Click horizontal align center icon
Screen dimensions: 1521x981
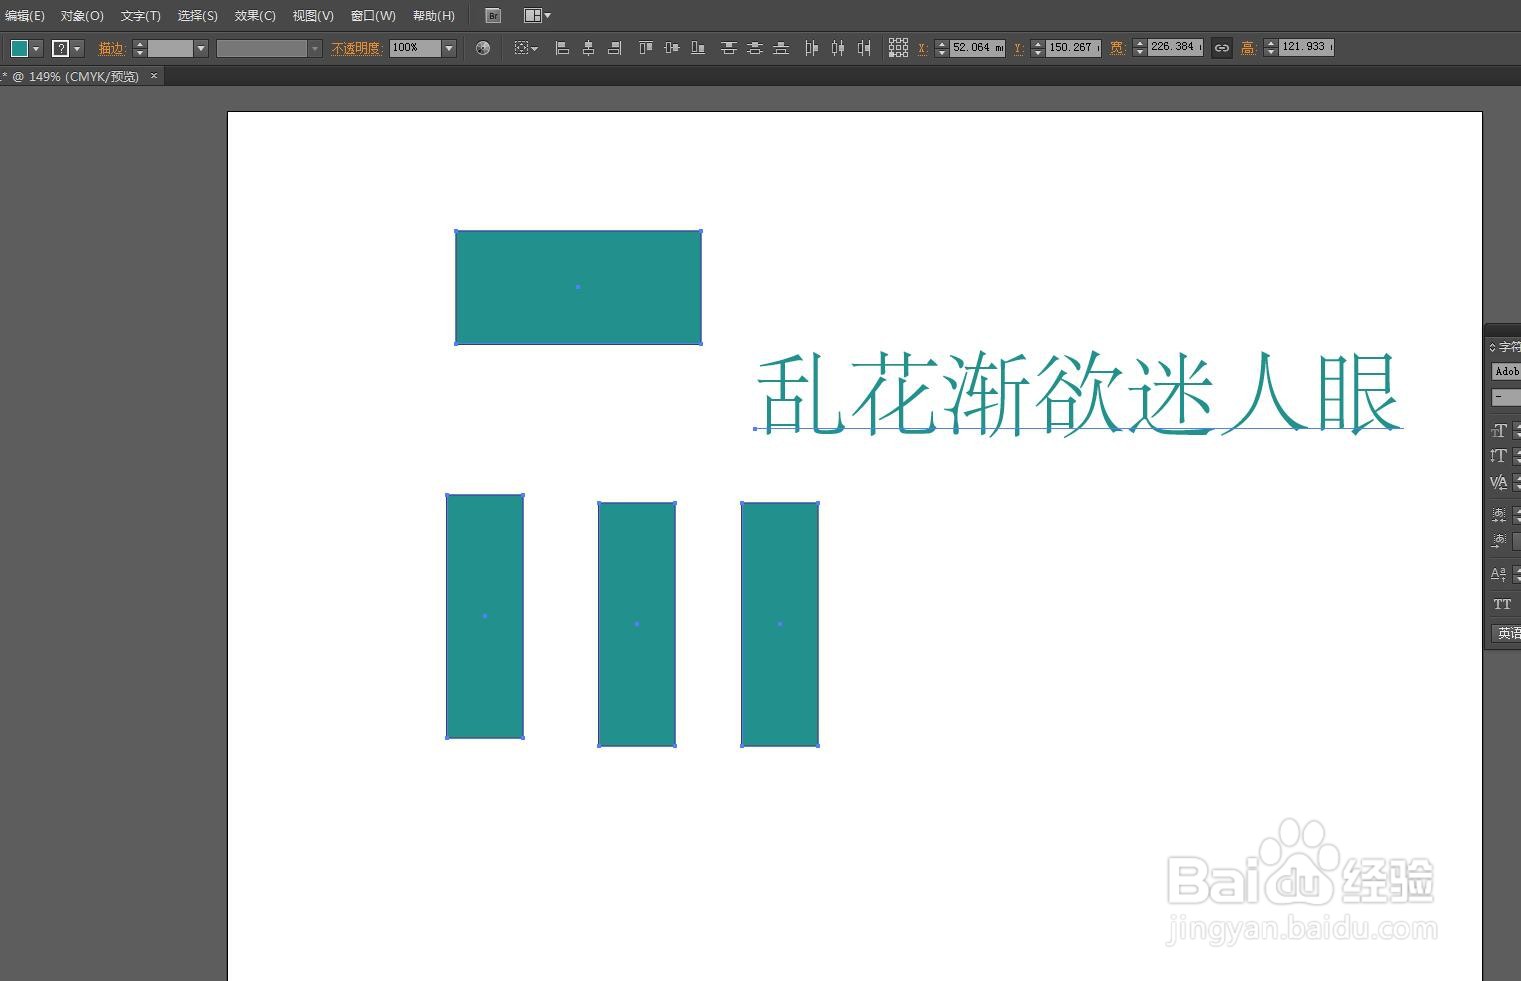(x=588, y=47)
